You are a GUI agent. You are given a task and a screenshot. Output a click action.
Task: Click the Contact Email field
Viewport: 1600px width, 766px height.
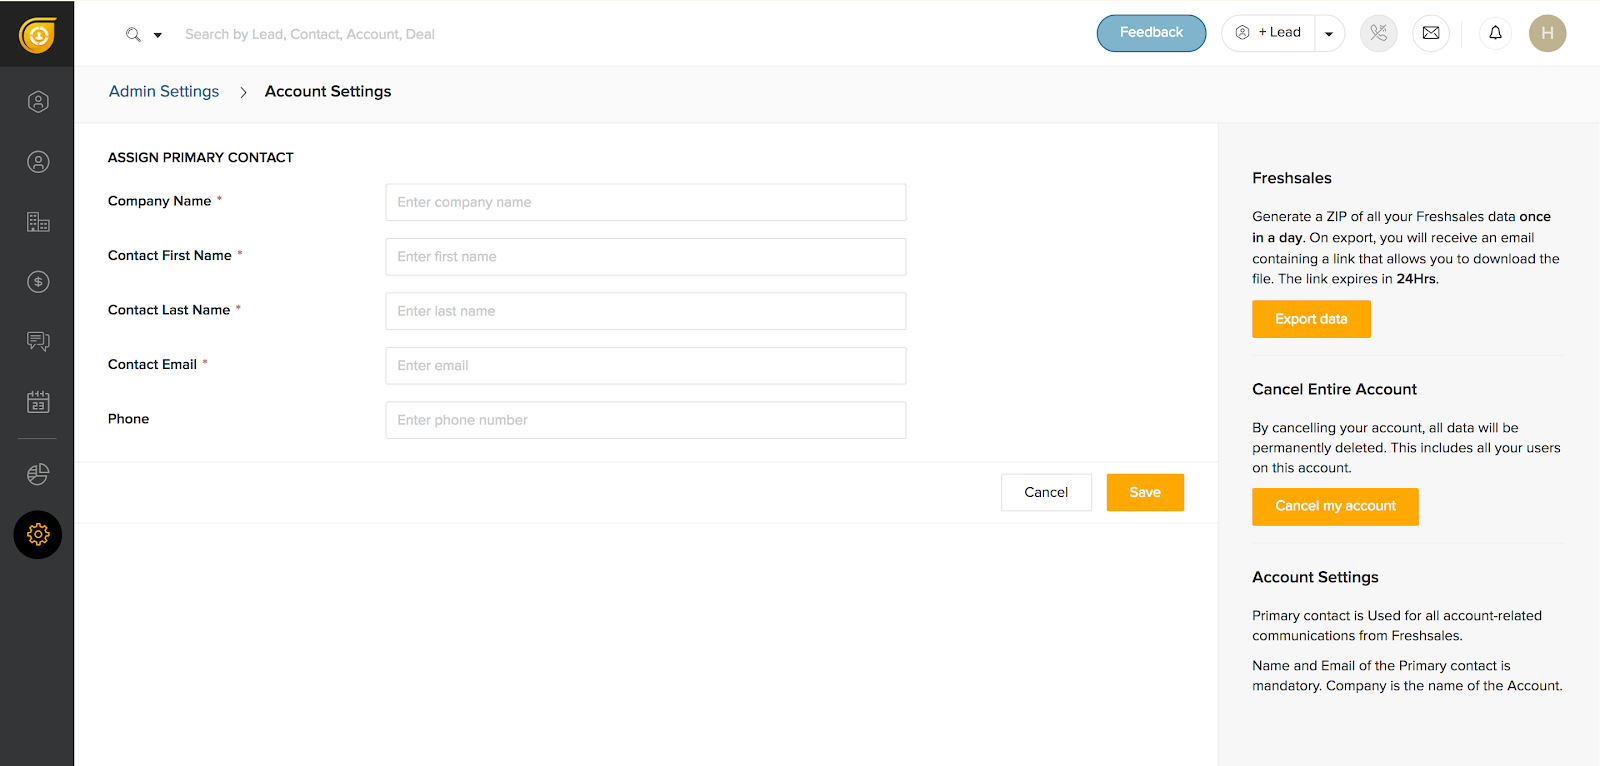pos(646,366)
